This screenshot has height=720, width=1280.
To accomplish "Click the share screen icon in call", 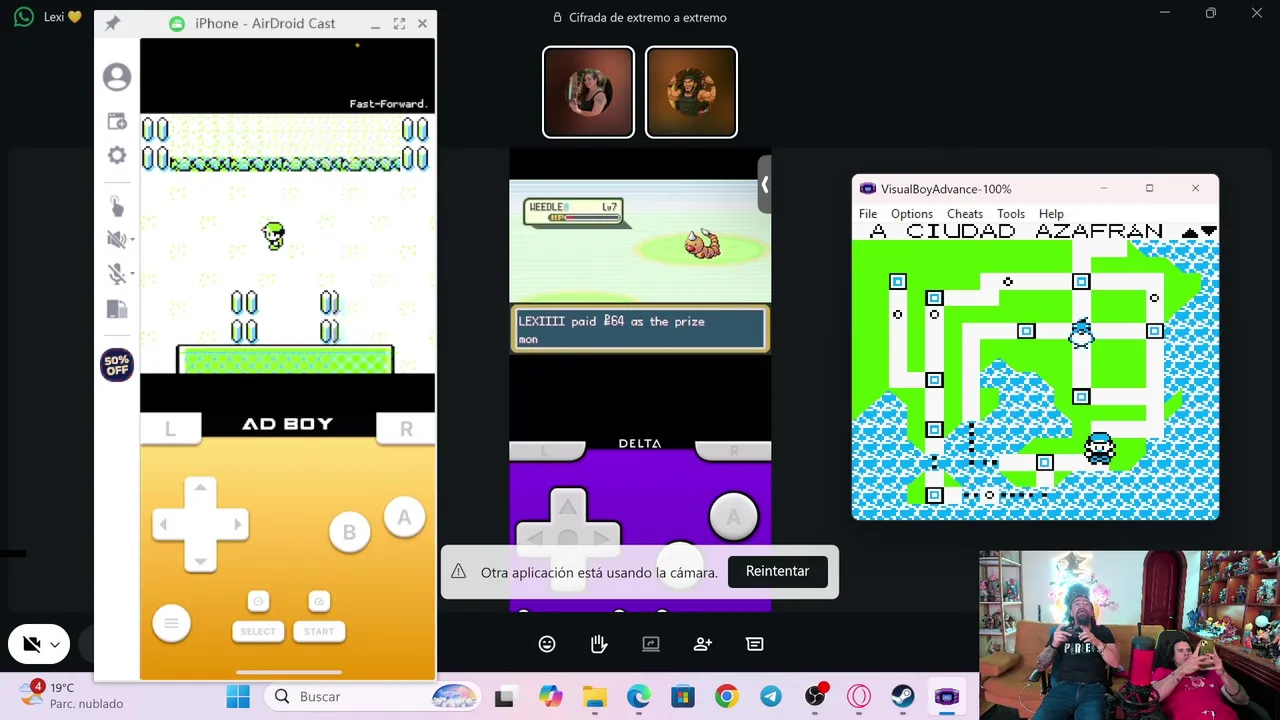I will click(x=651, y=644).
